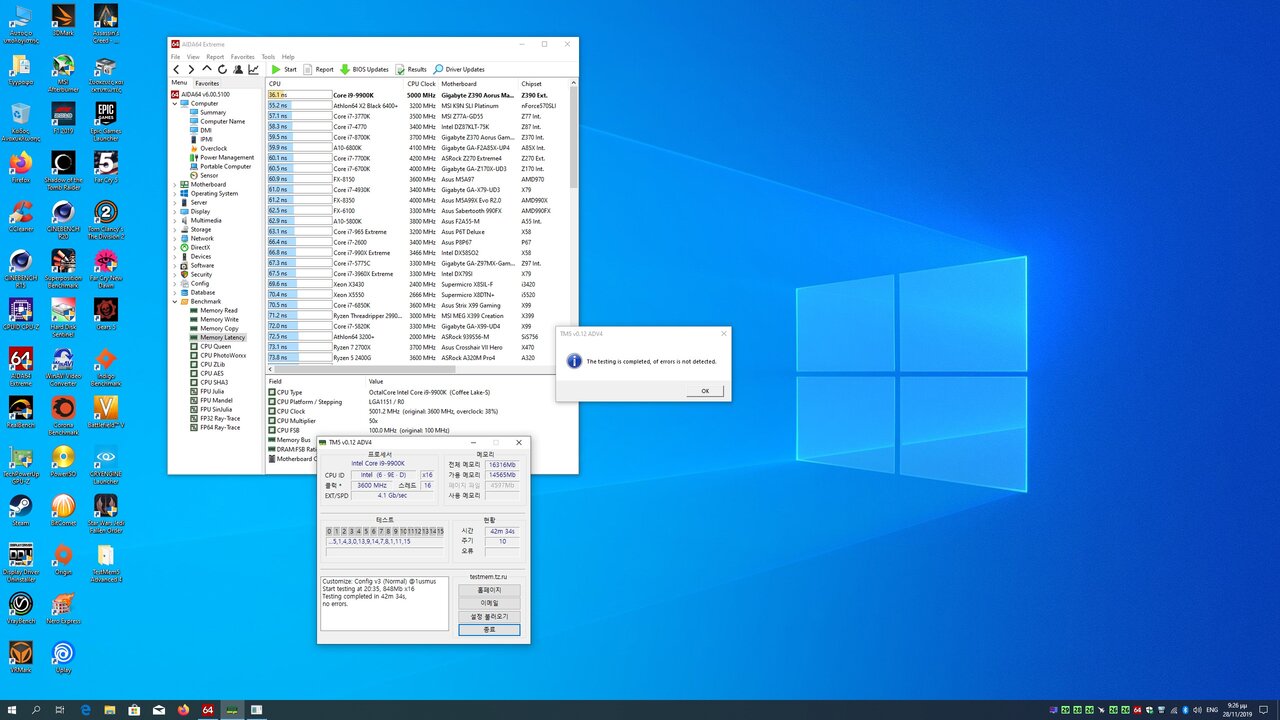Click the AIDA64 up-level arrow icon
The image size is (1280, 720).
tap(207, 70)
